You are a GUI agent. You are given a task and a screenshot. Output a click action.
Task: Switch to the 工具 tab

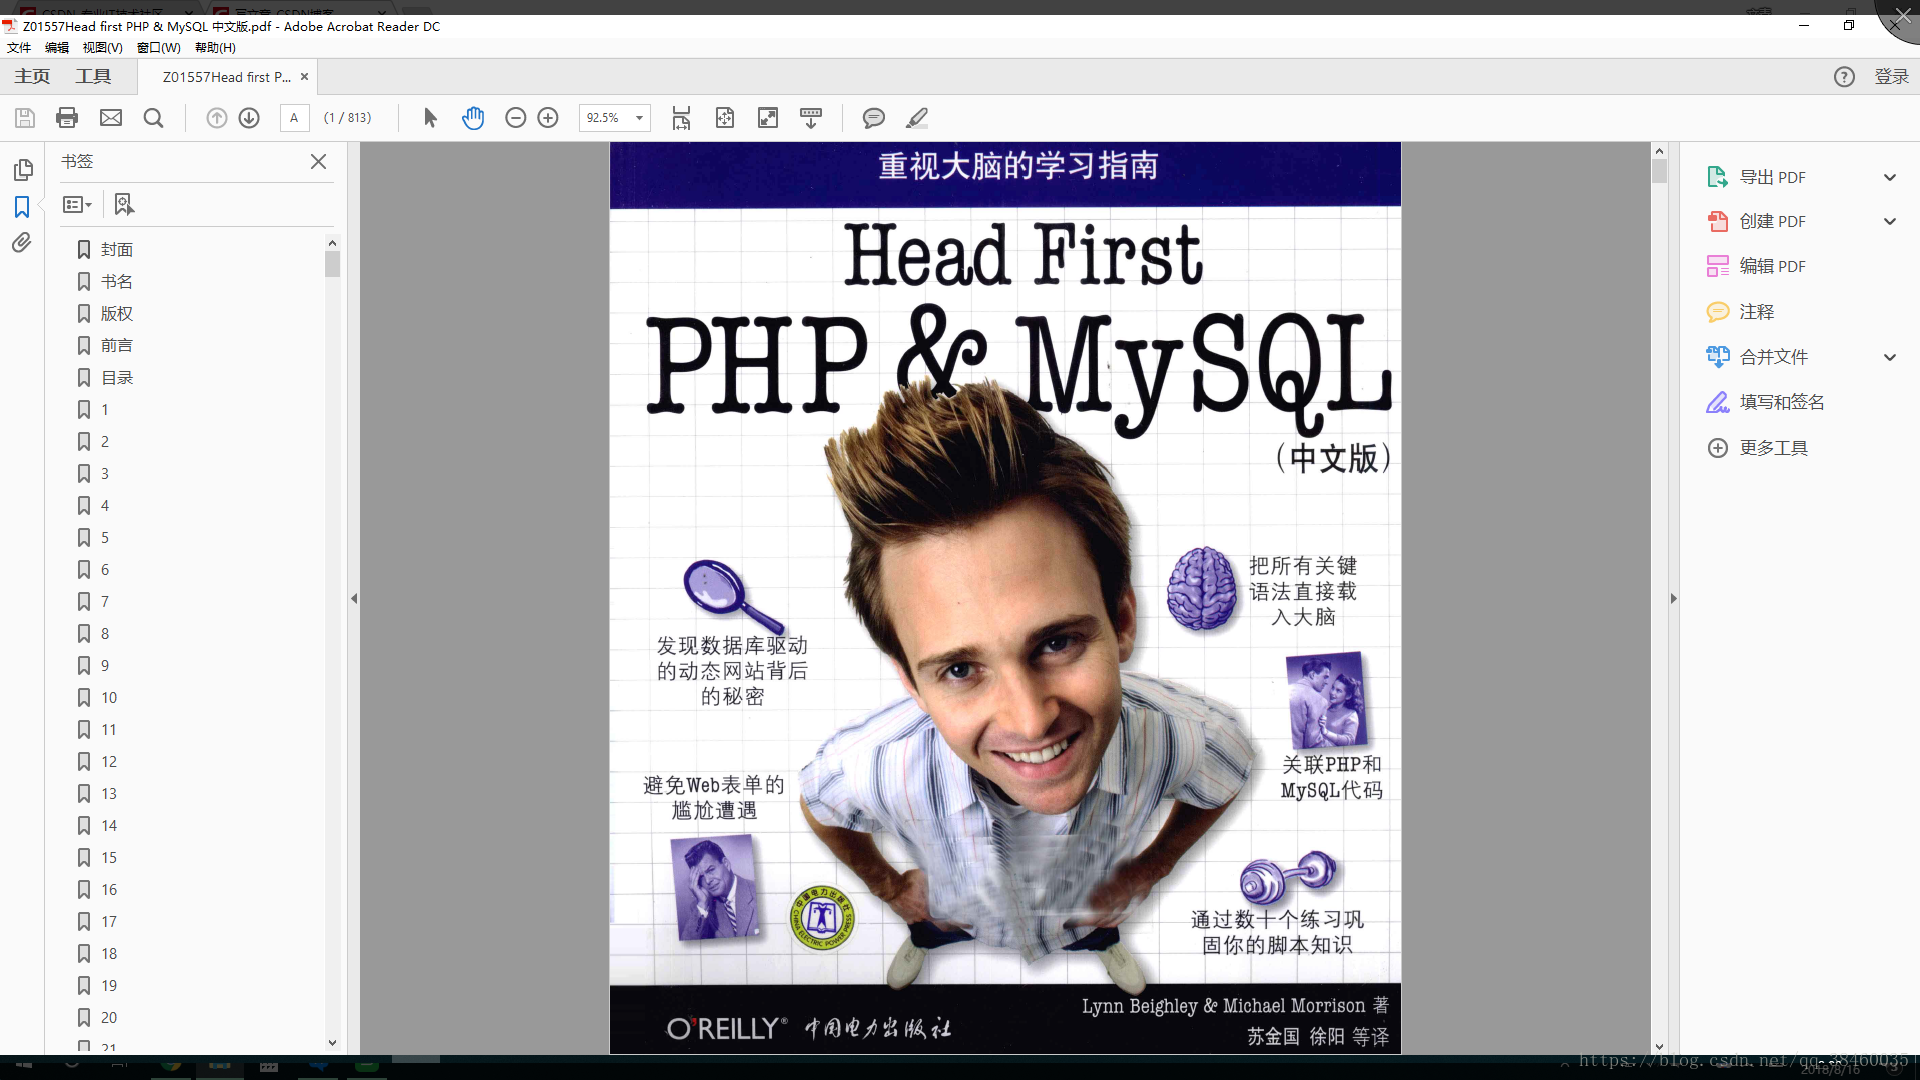click(93, 77)
